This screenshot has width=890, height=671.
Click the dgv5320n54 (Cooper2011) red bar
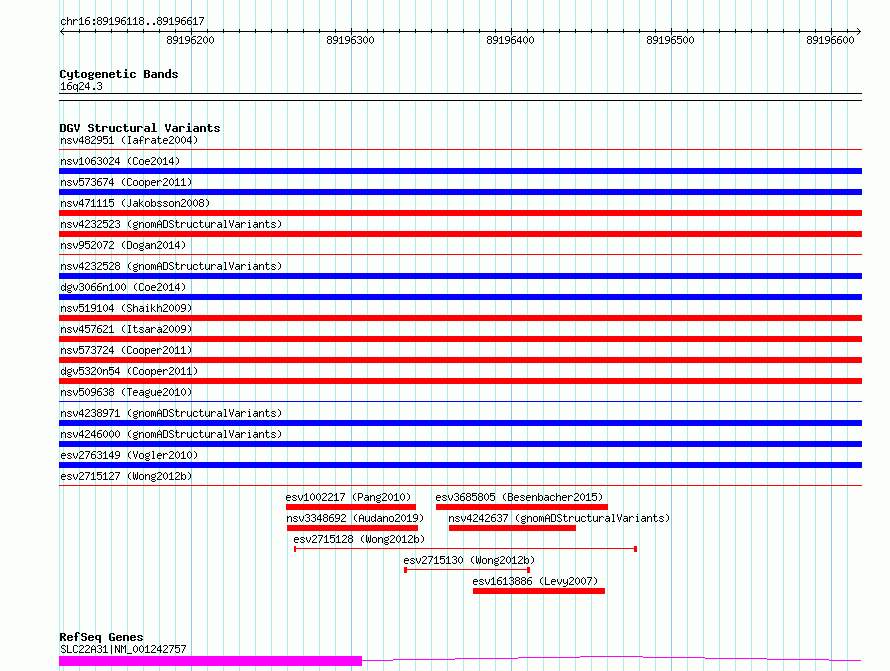click(x=460, y=381)
